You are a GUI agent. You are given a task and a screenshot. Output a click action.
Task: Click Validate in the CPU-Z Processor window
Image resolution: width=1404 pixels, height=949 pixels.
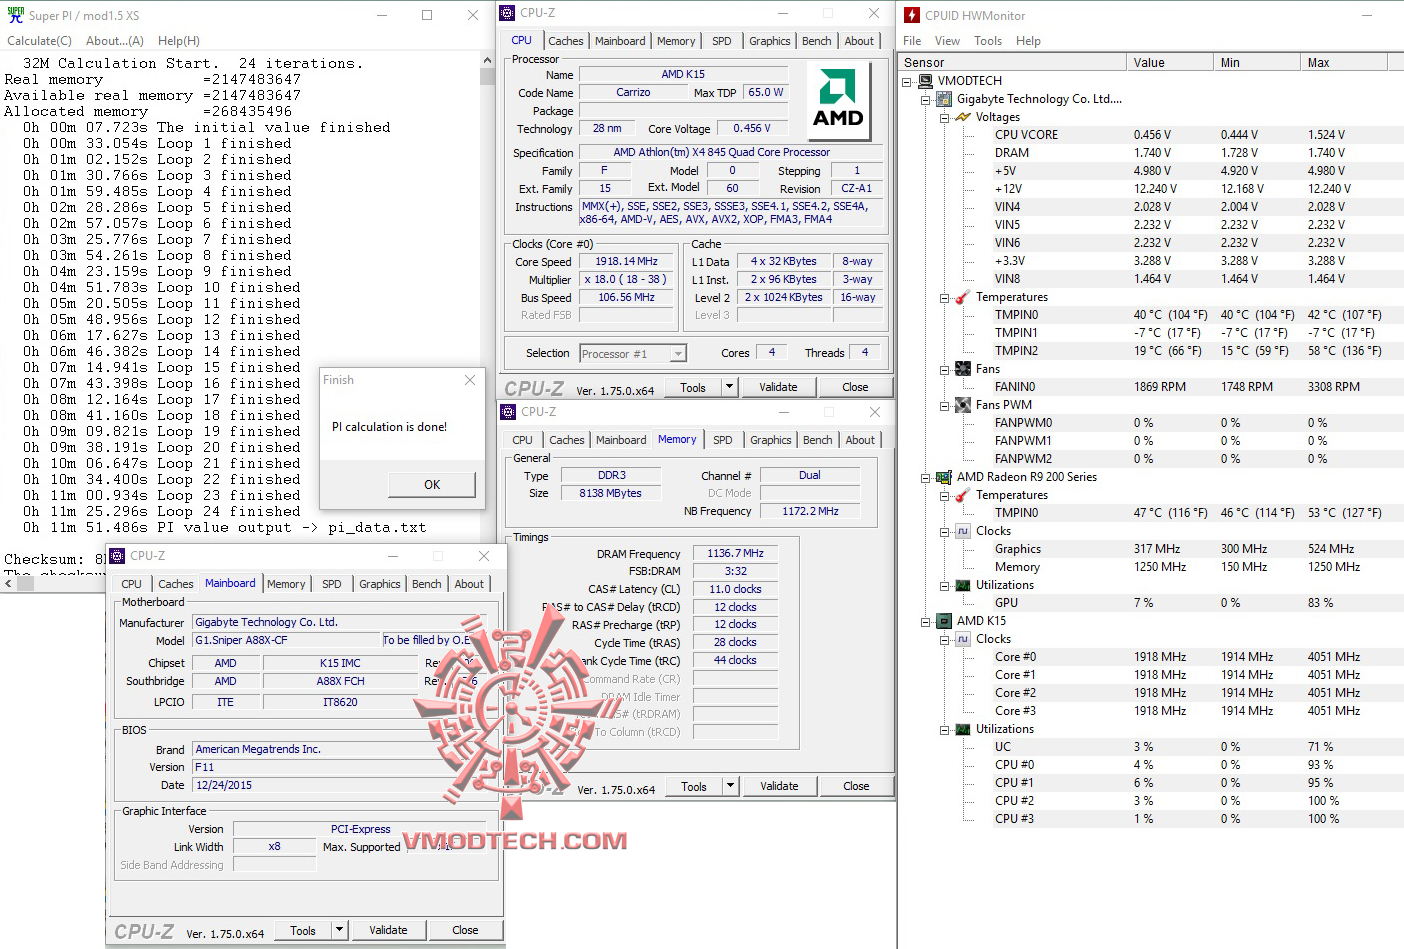point(778,387)
